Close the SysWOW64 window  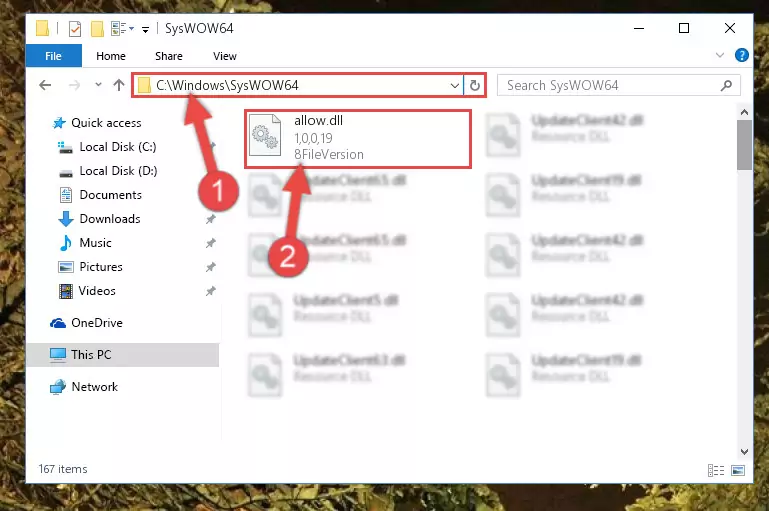[x=730, y=28]
